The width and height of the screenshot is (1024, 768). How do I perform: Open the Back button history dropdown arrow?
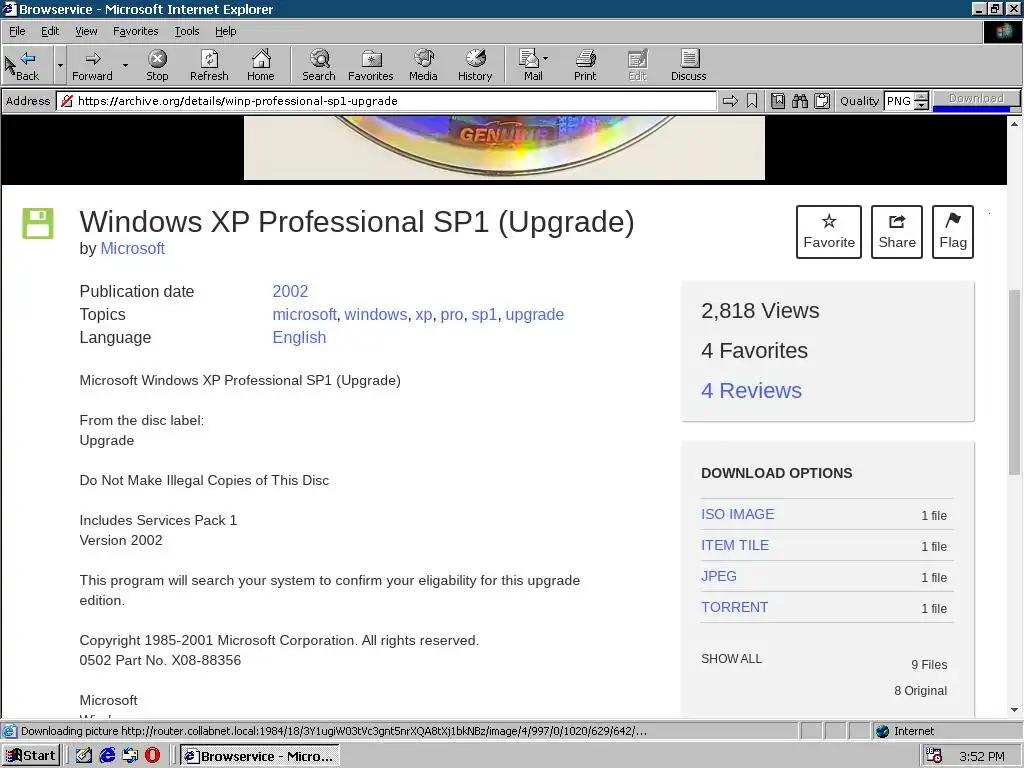click(x=59, y=65)
